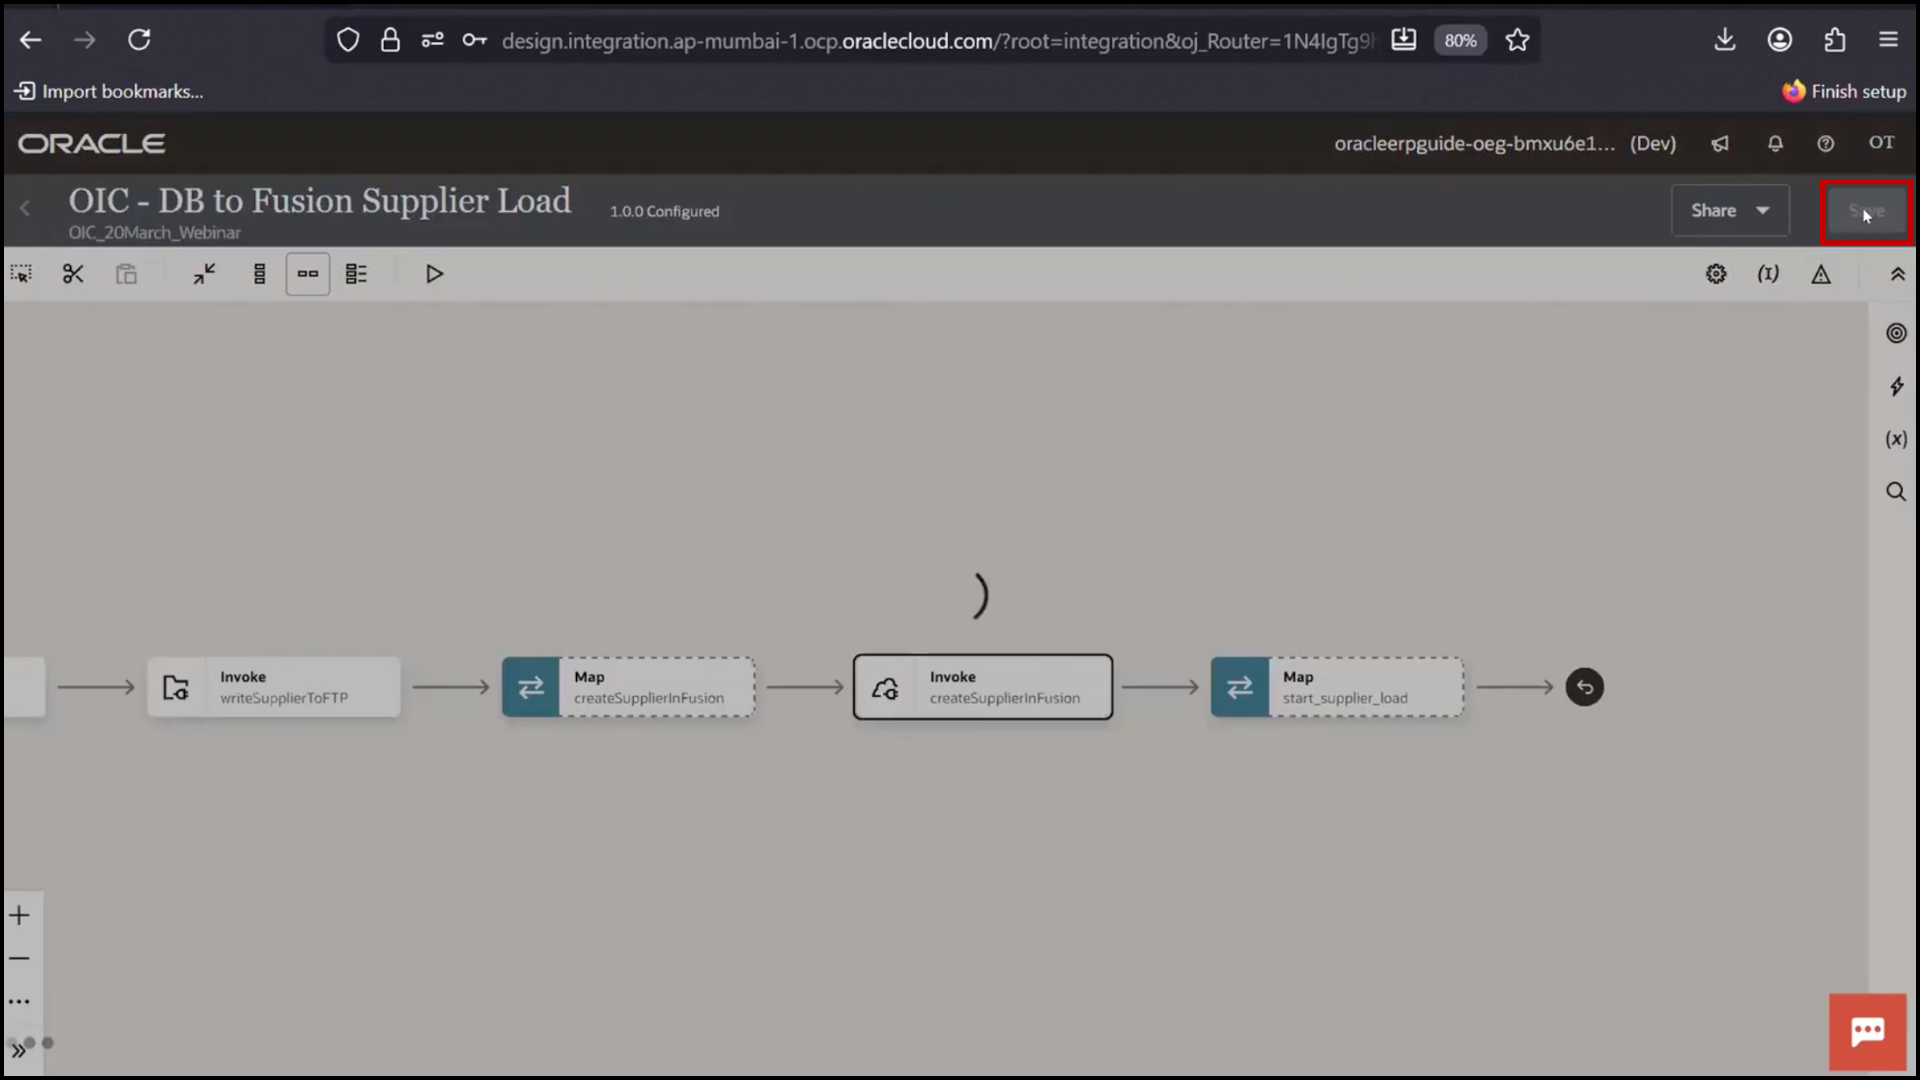This screenshot has height=1080, width=1920.
Task: Open browser downloads panel
Action: [x=1725, y=40]
